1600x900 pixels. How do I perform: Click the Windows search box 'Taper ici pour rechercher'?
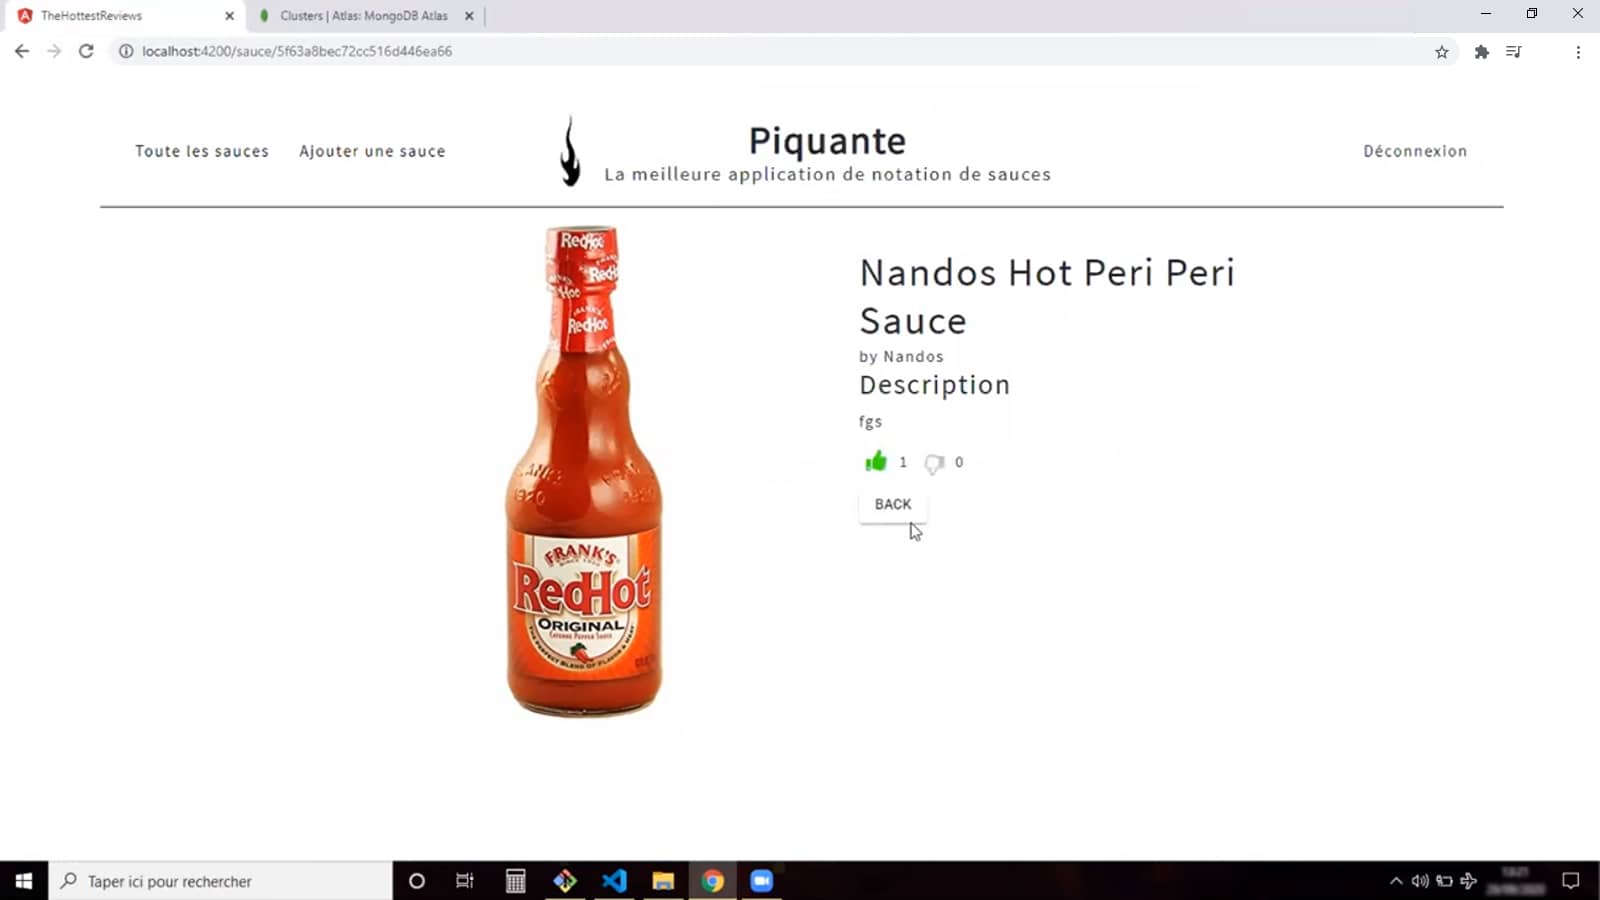[x=220, y=881]
